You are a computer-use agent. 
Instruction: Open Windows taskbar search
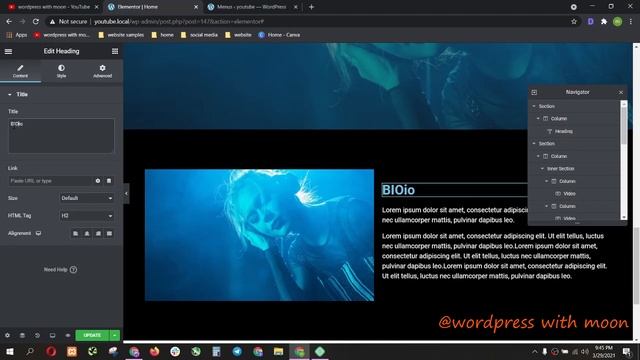click(30, 351)
